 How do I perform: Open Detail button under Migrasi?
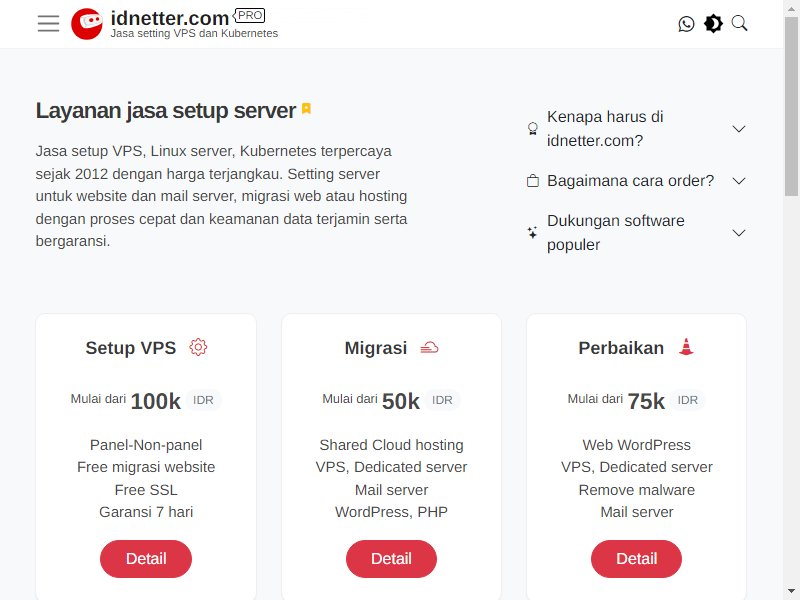tap(391, 559)
